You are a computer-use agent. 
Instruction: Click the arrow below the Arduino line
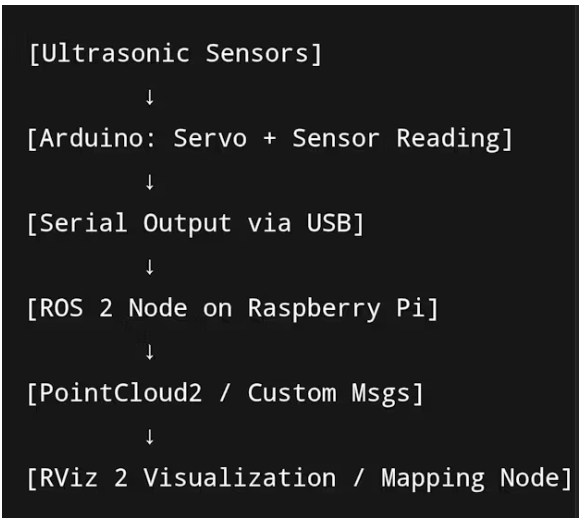point(150,182)
